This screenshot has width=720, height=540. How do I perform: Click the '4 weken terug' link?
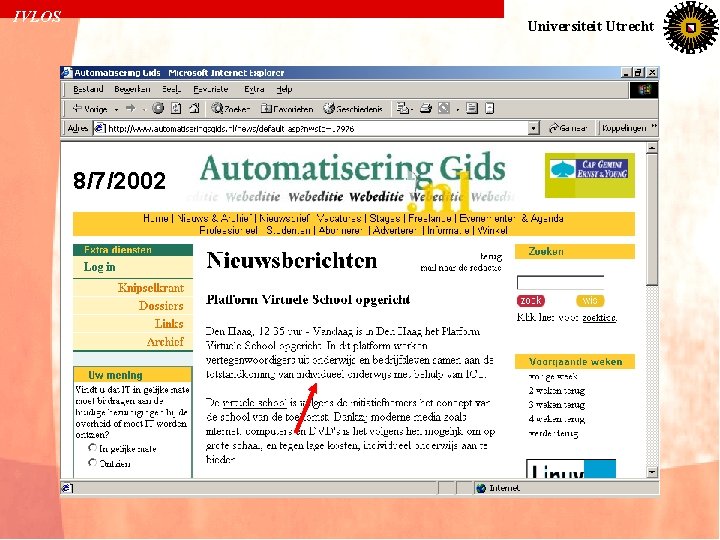point(557,419)
